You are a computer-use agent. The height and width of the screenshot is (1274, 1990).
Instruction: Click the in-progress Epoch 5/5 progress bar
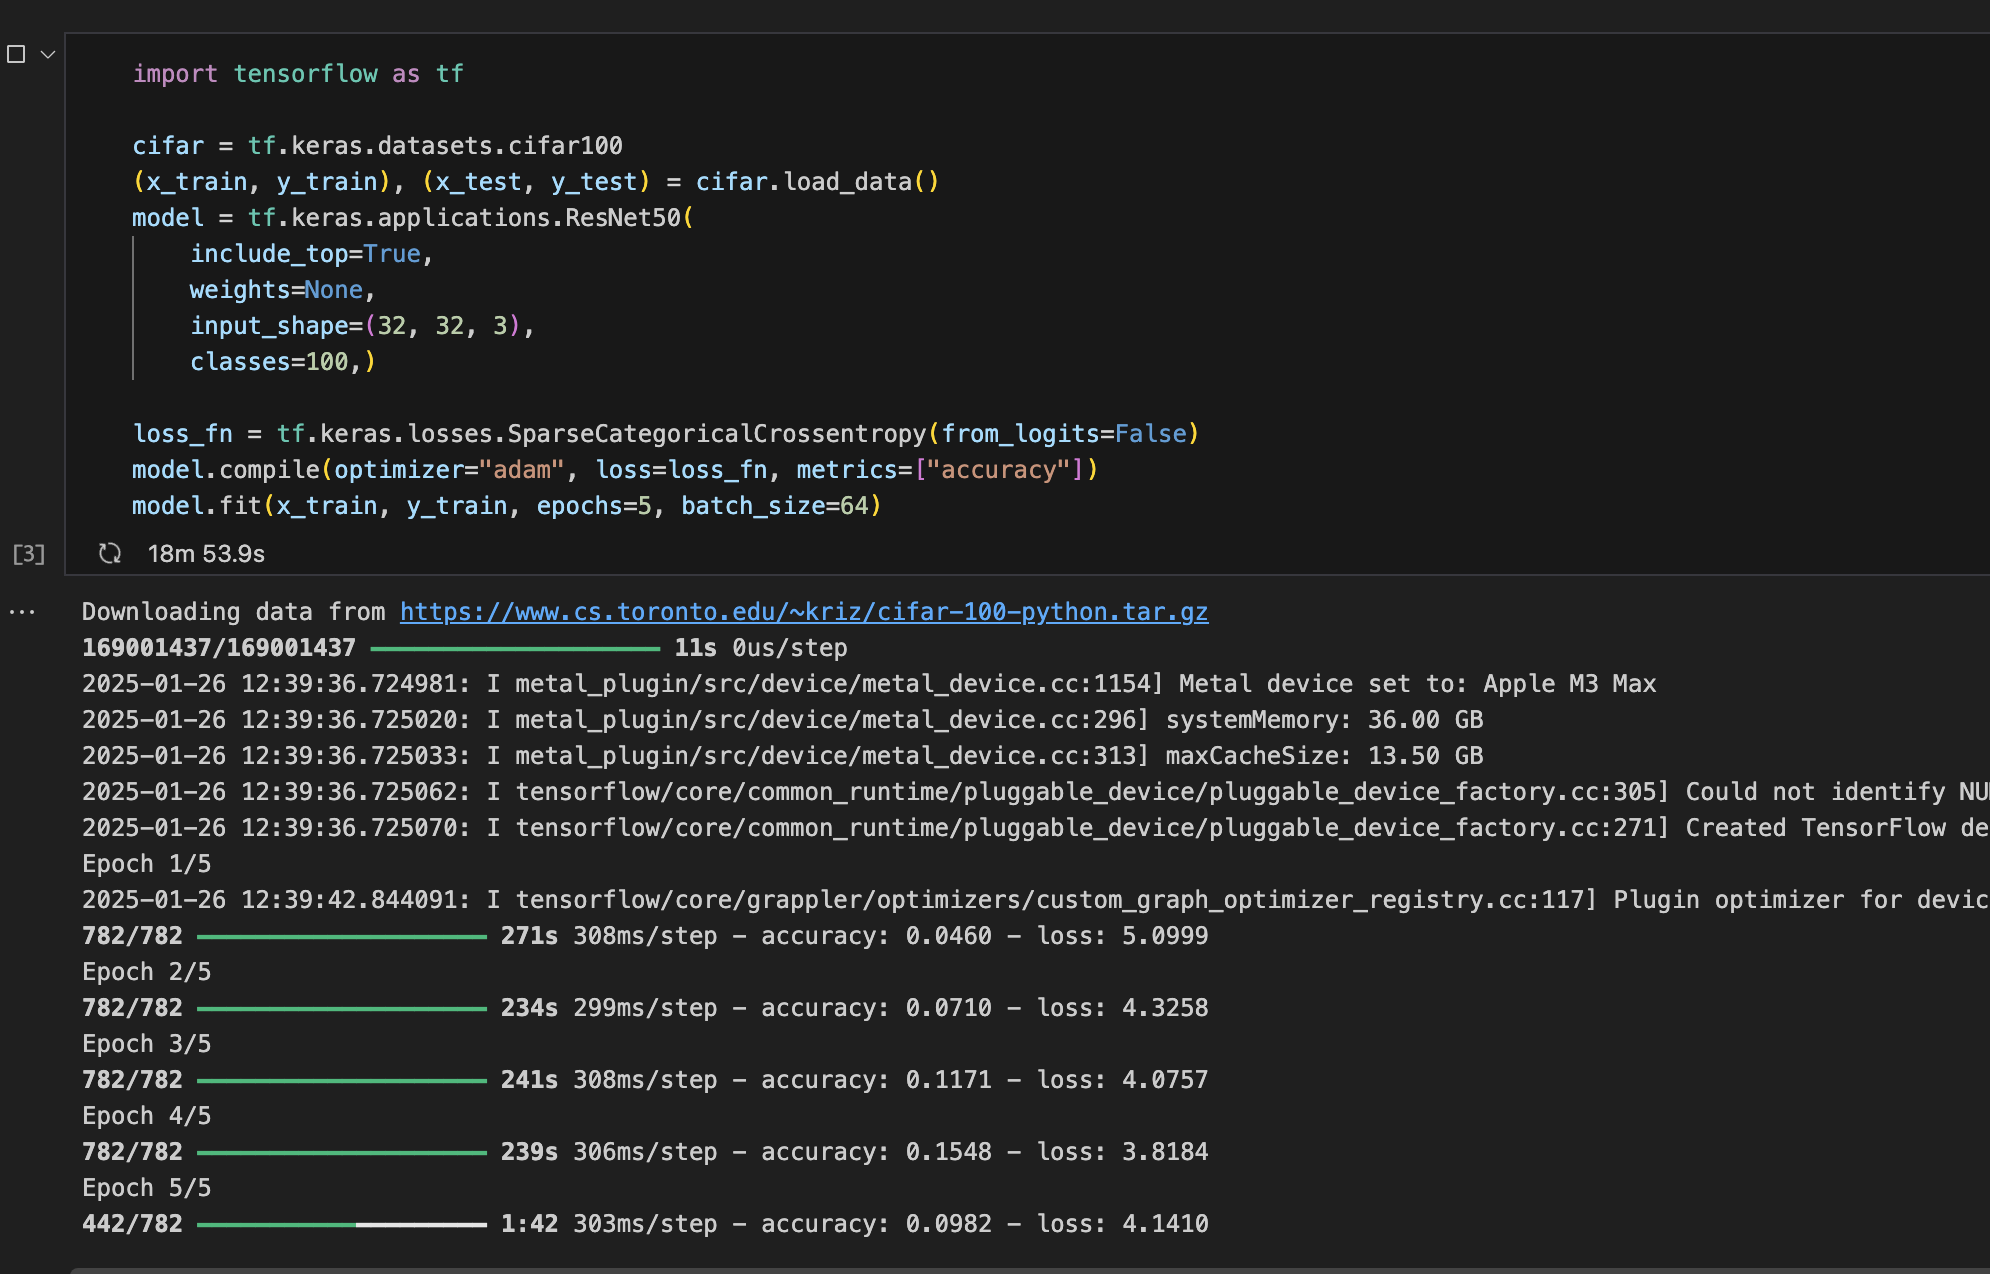342,1224
